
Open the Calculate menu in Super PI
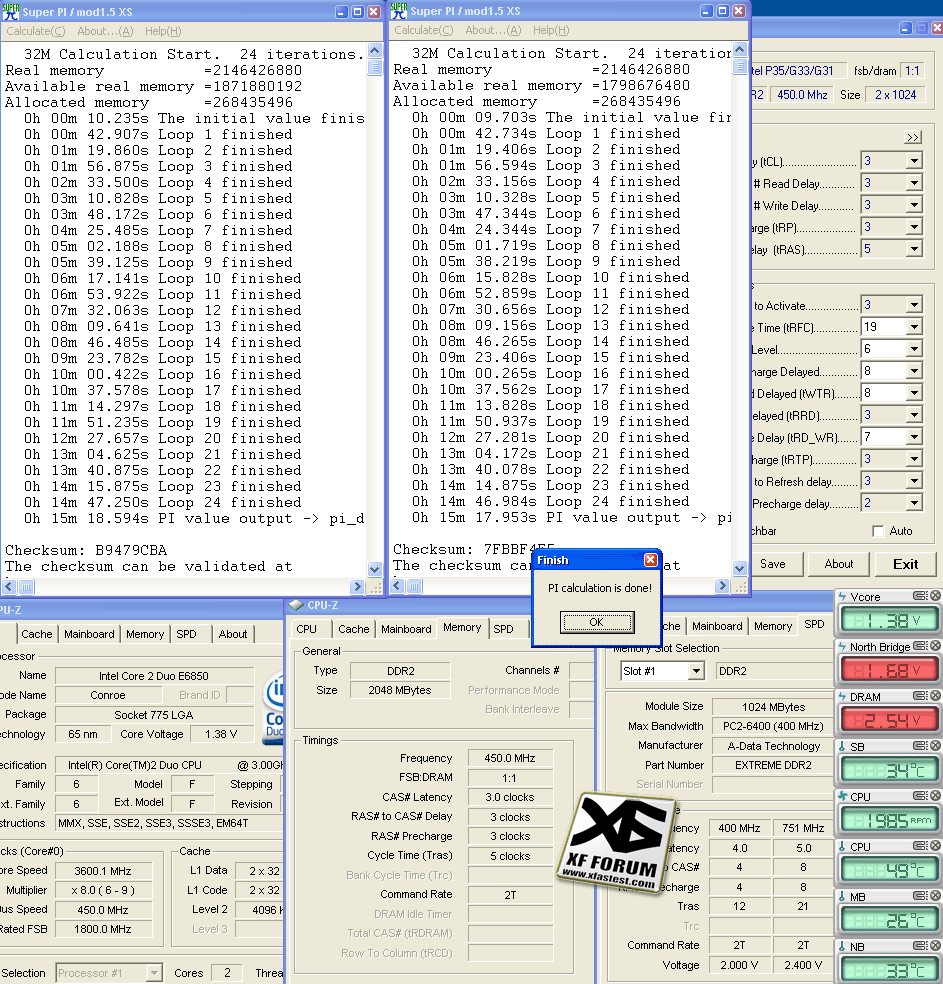[x=36, y=31]
